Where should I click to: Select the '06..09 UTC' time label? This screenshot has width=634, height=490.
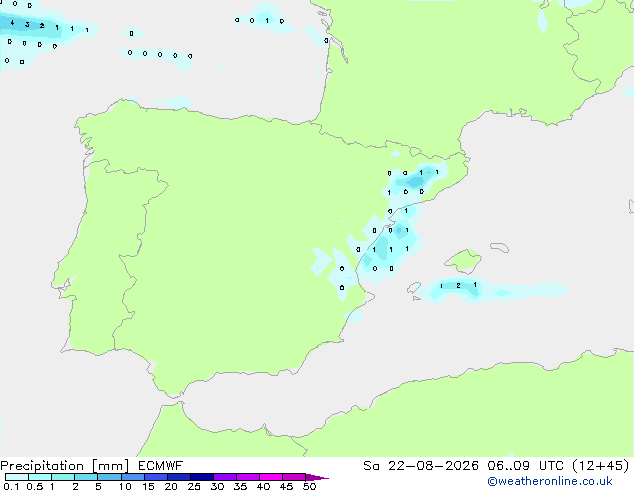(x=525, y=466)
